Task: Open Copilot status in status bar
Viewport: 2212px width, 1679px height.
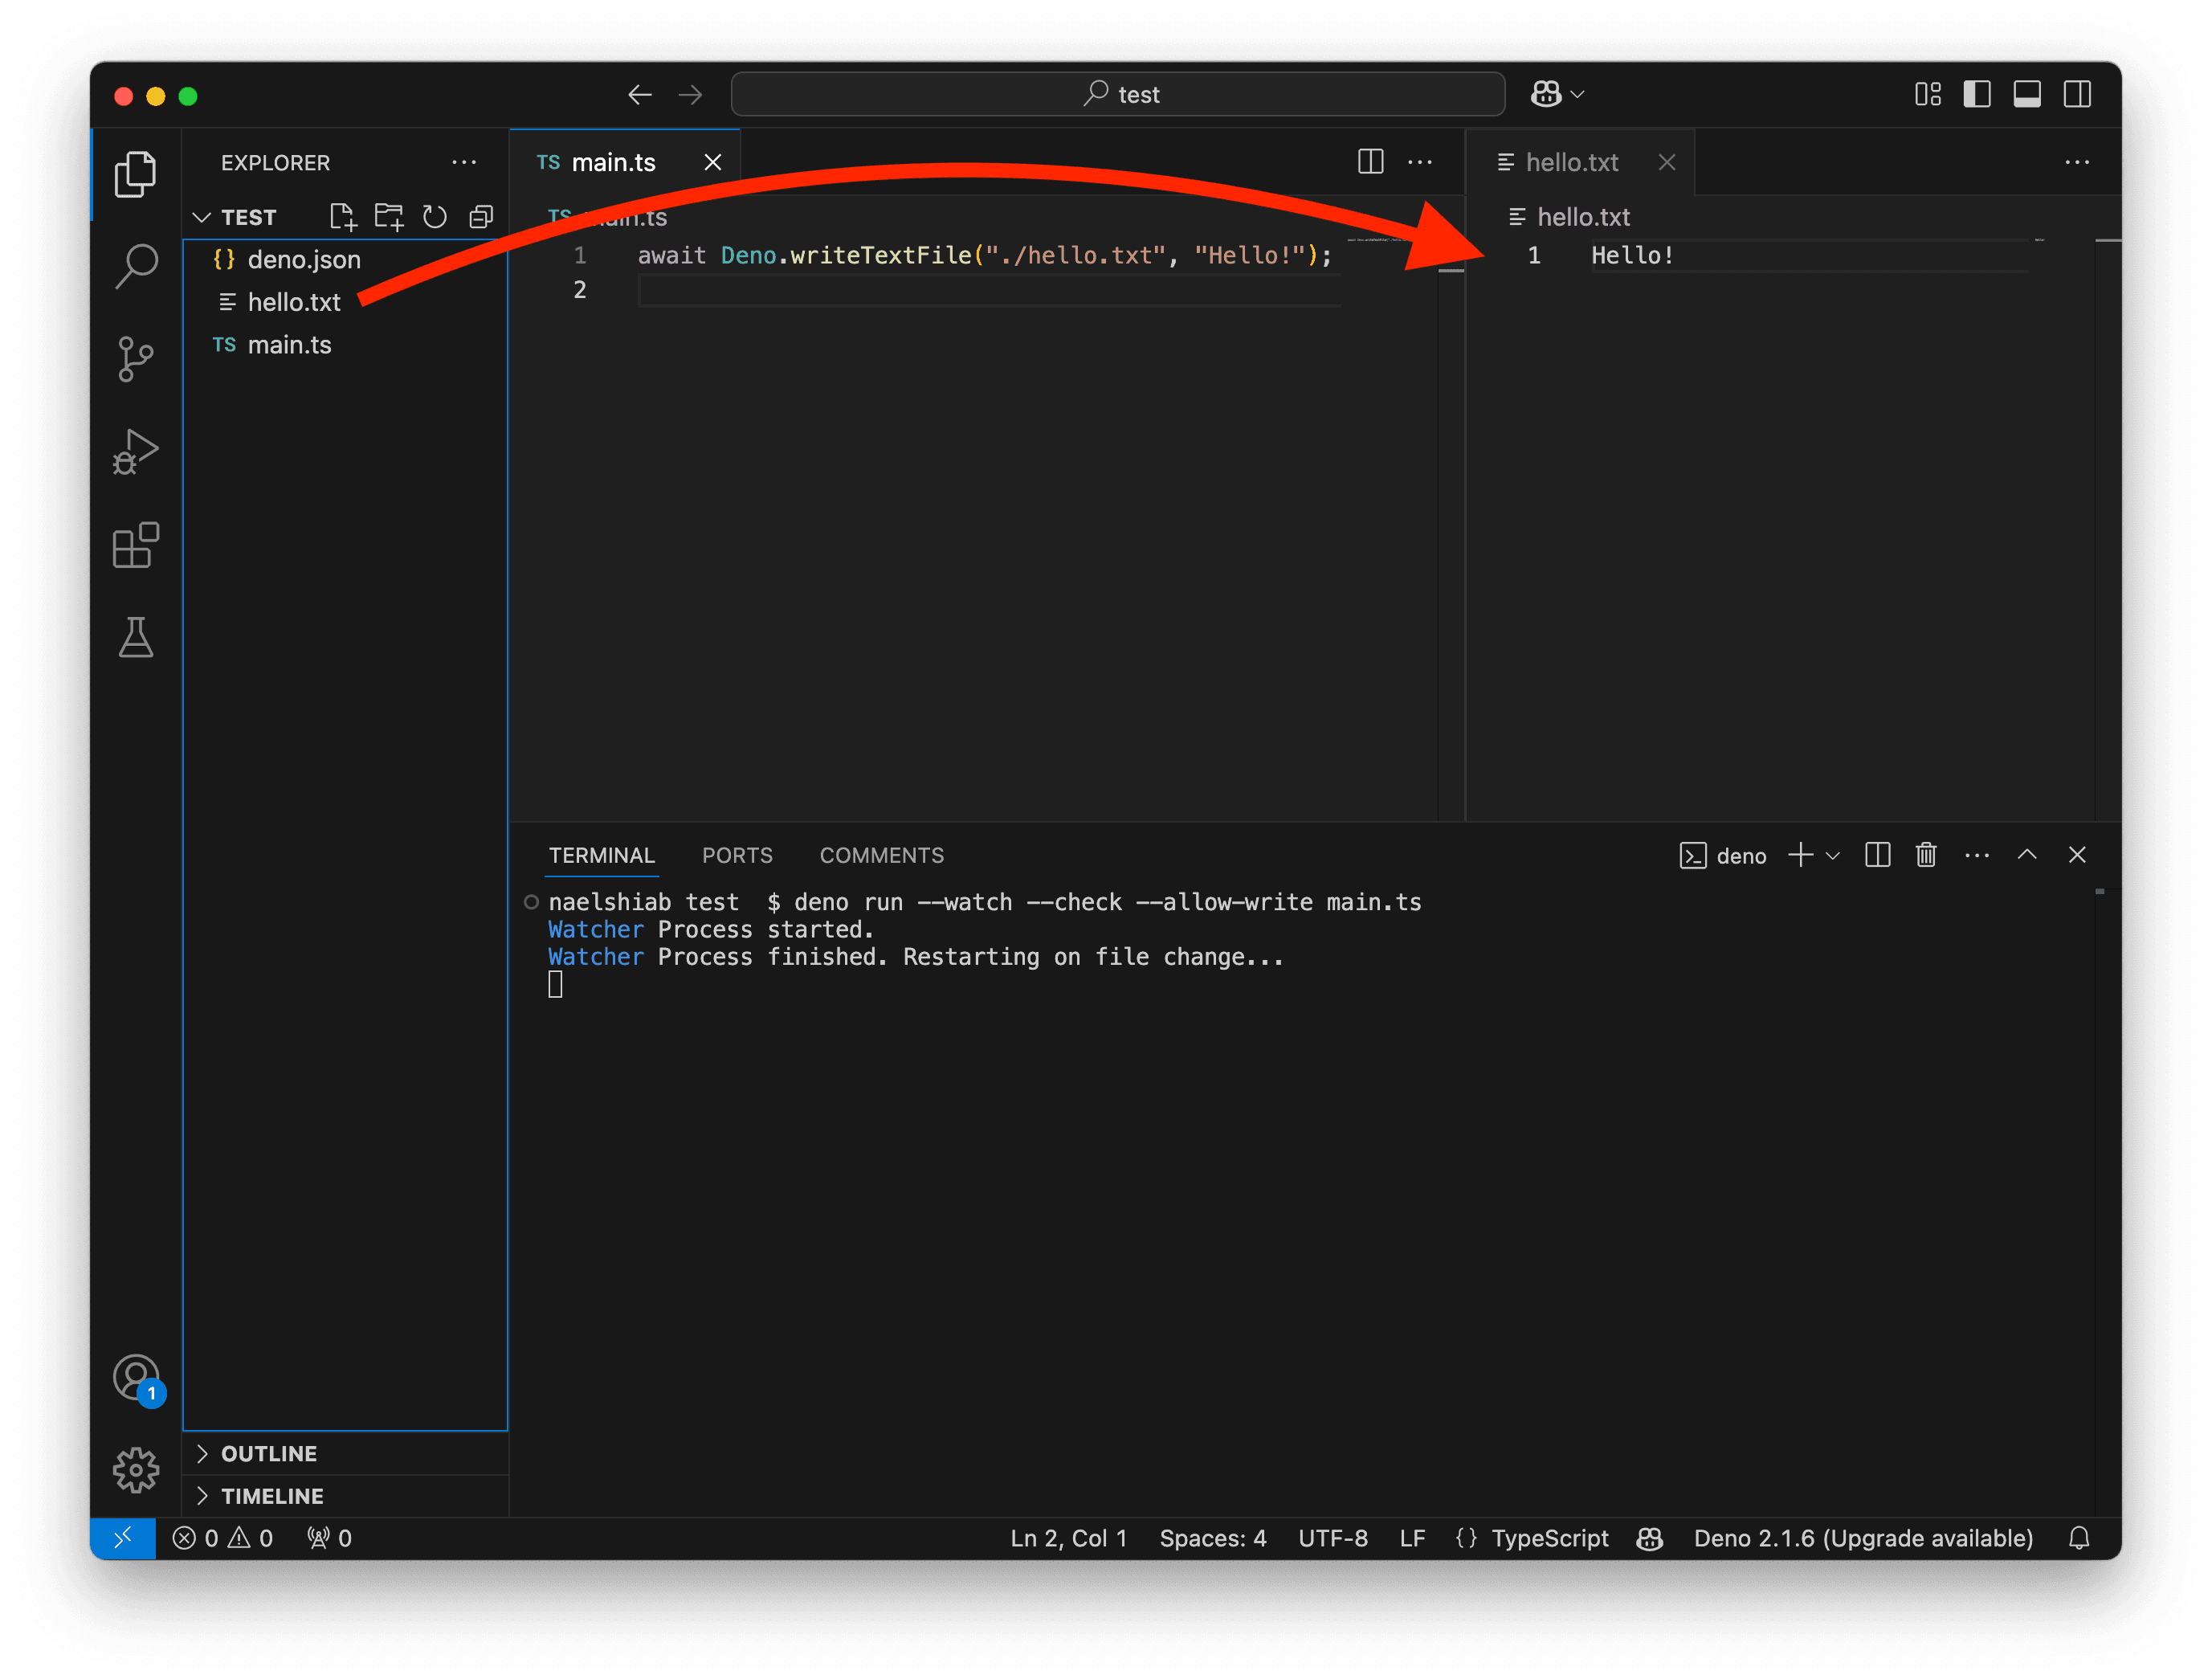Action: (x=1650, y=1538)
